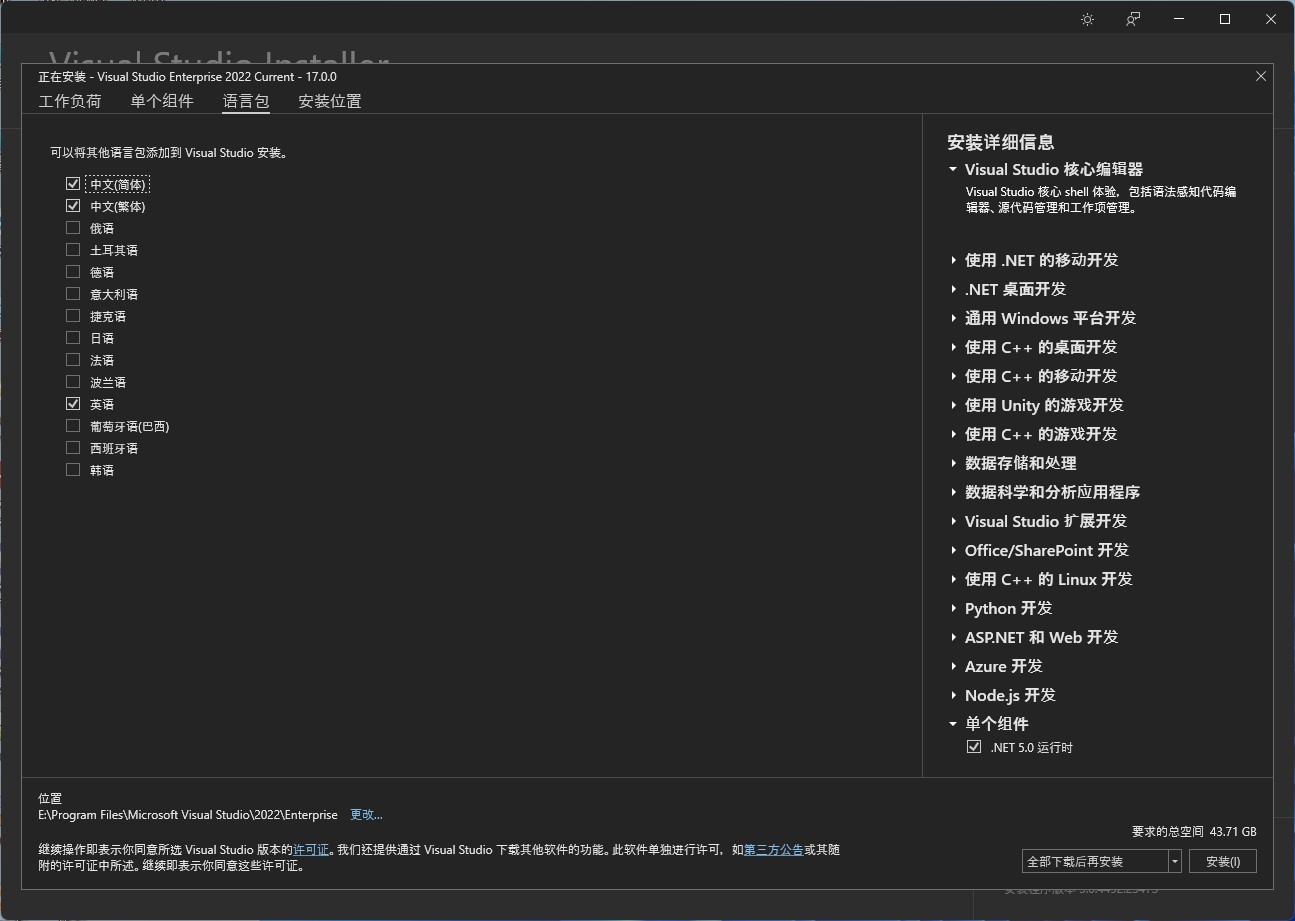The width and height of the screenshot is (1295, 921).
Task: Enable the 意大利语 language pack
Action: [73, 294]
